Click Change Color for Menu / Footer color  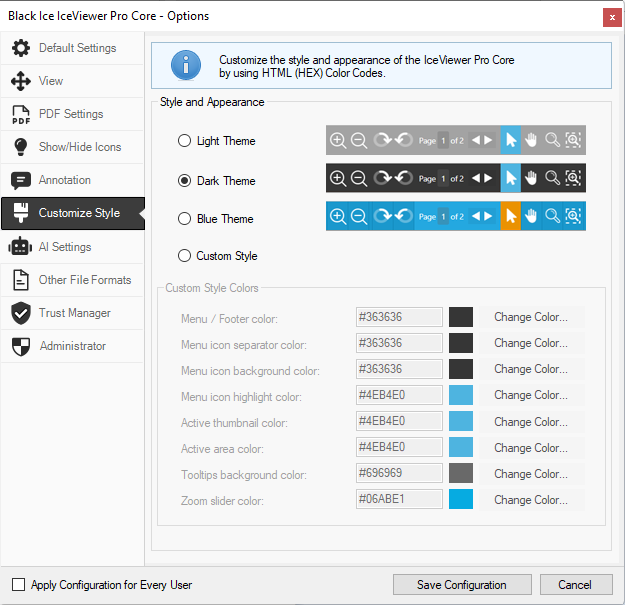(x=531, y=317)
